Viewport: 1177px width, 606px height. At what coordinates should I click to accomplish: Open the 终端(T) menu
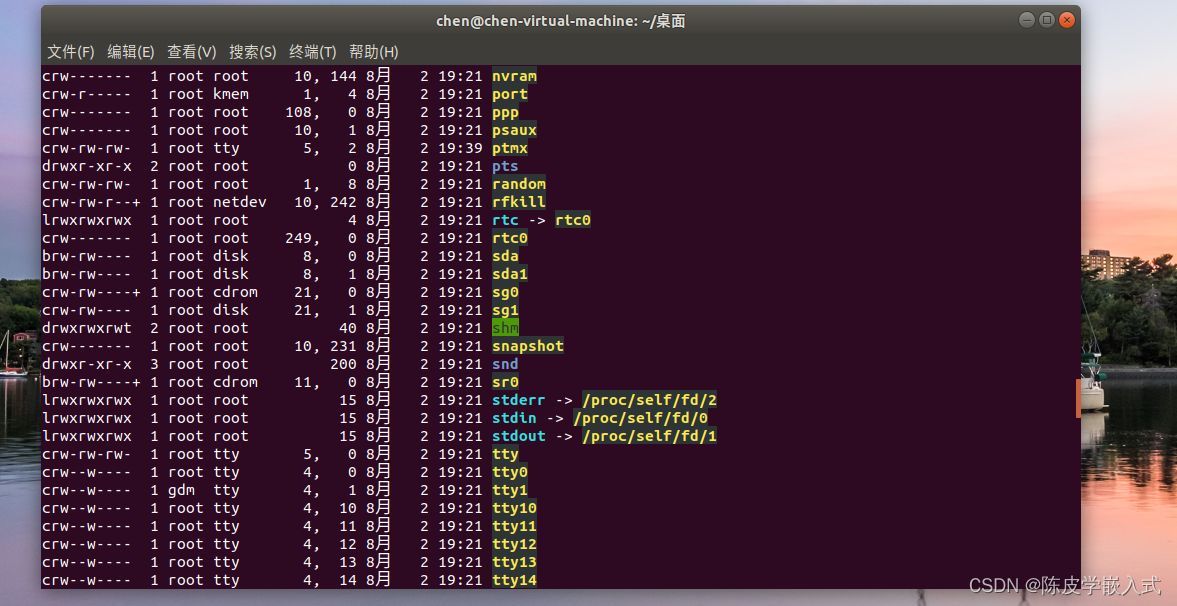tap(312, 52)
